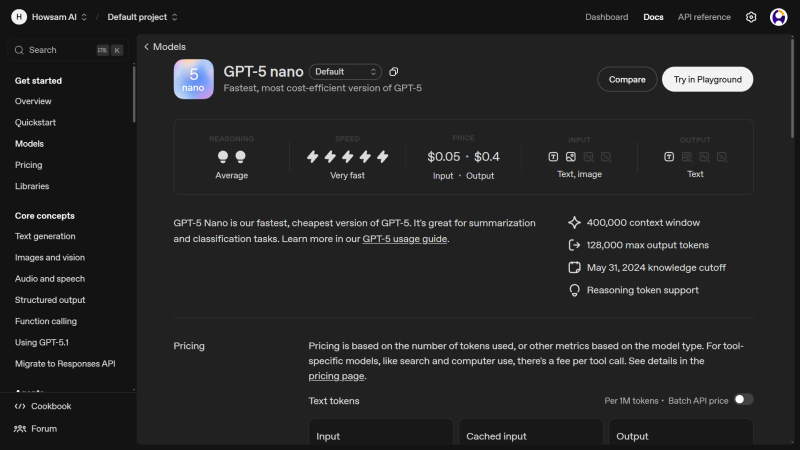Click the 'Text tokens' heading
The image size is (800, 450).
pos(334,401)
